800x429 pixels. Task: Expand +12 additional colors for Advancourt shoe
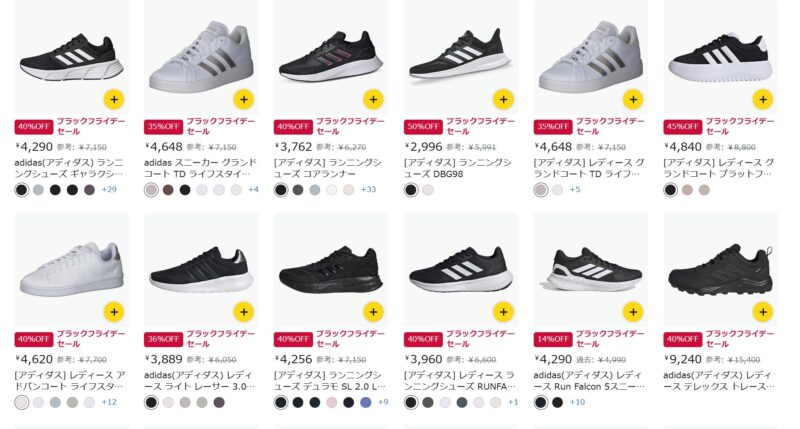coord(109,402)
